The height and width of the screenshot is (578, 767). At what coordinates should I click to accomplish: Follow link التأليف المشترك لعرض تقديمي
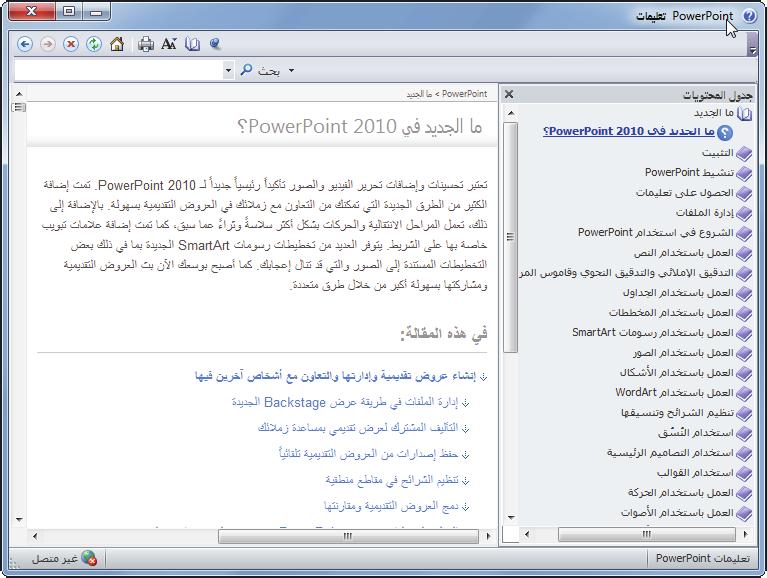(x=358, y=428)
